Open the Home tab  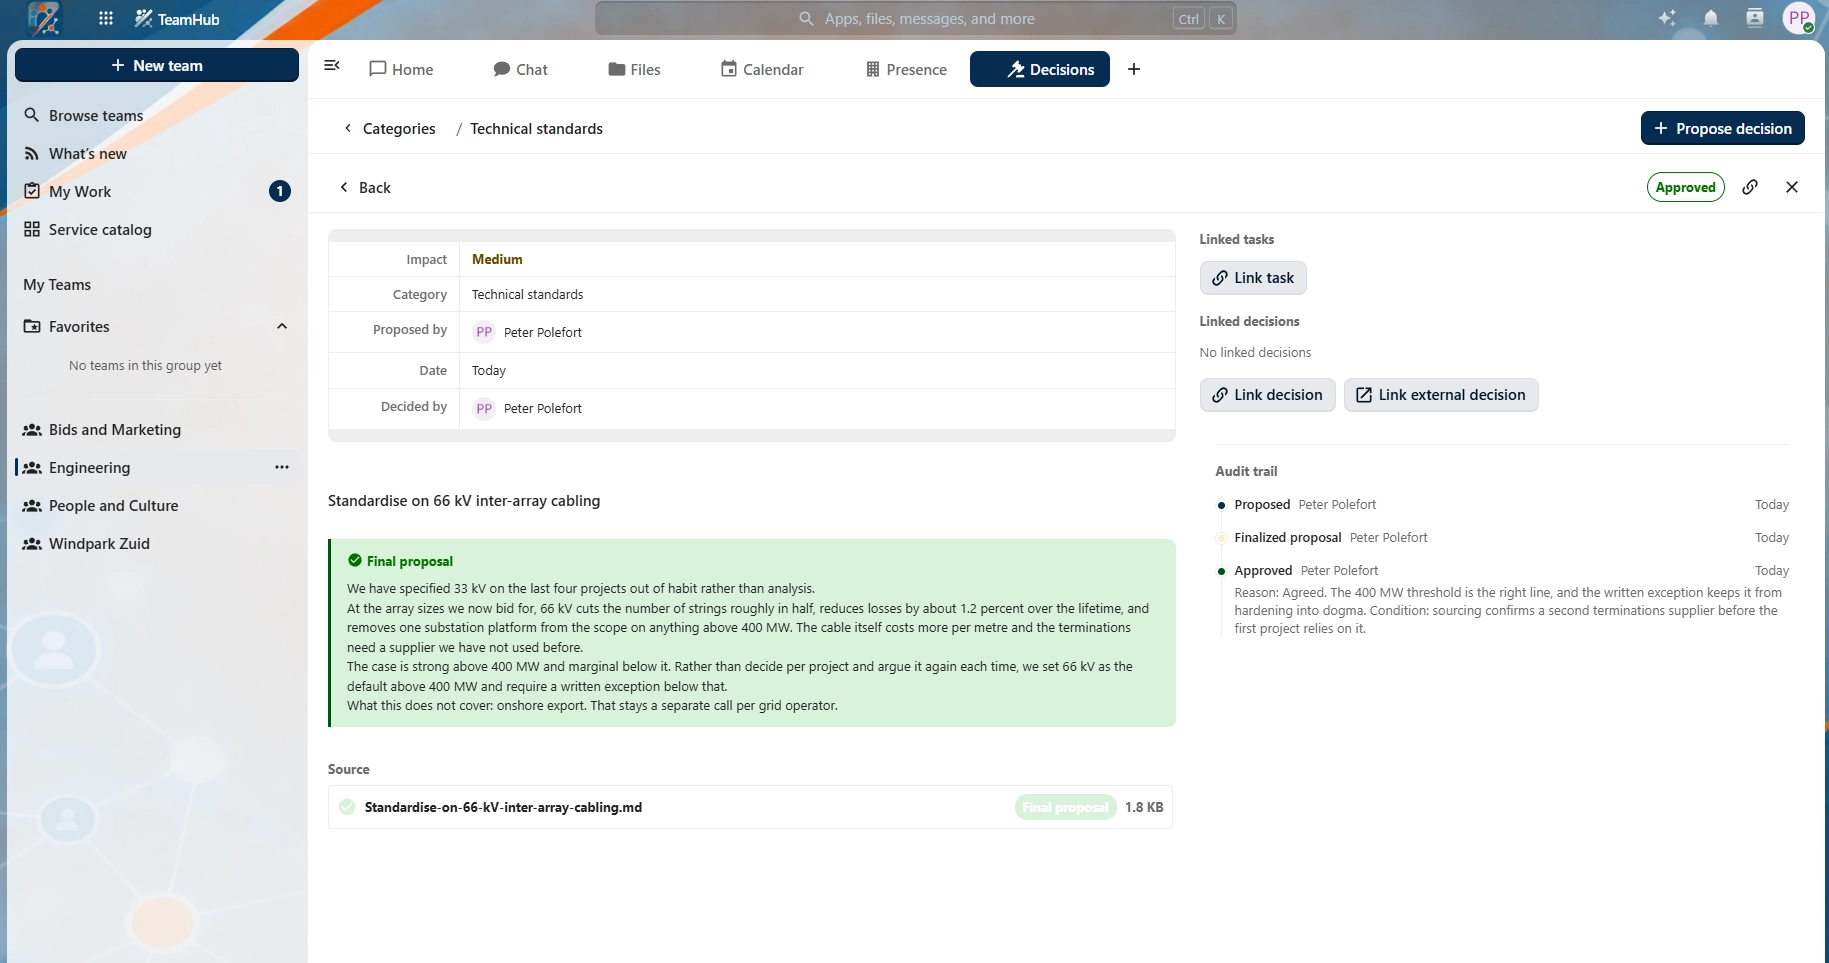(x=401, y=69)
